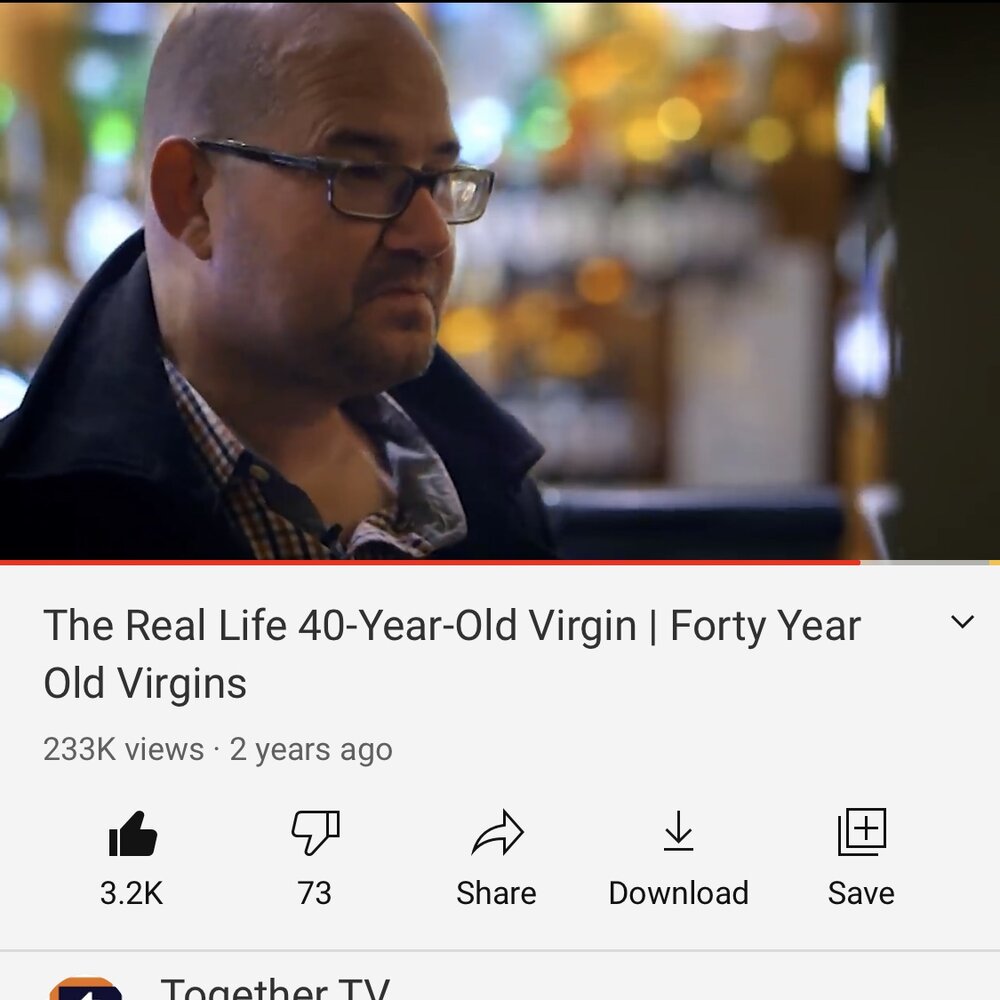Viewport: 1000px width, 1000px height.
Task: Tap the video title text to expand details
Action: point(452,654)
